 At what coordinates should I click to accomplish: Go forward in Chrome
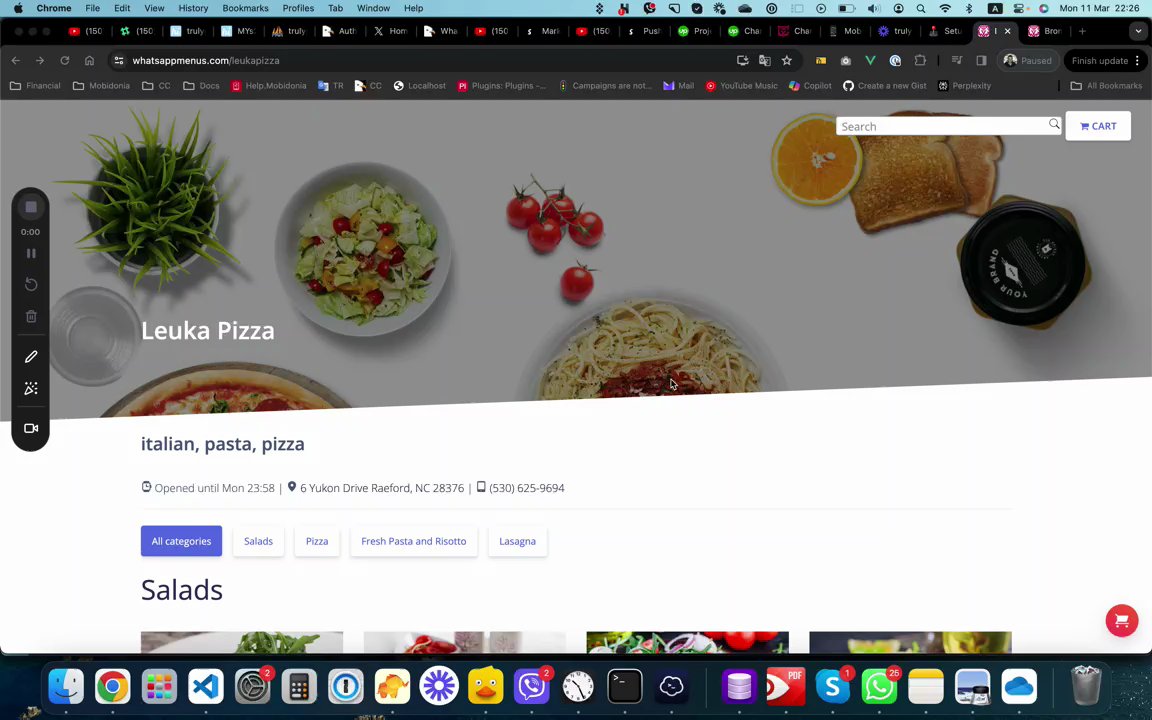[40, 60]
